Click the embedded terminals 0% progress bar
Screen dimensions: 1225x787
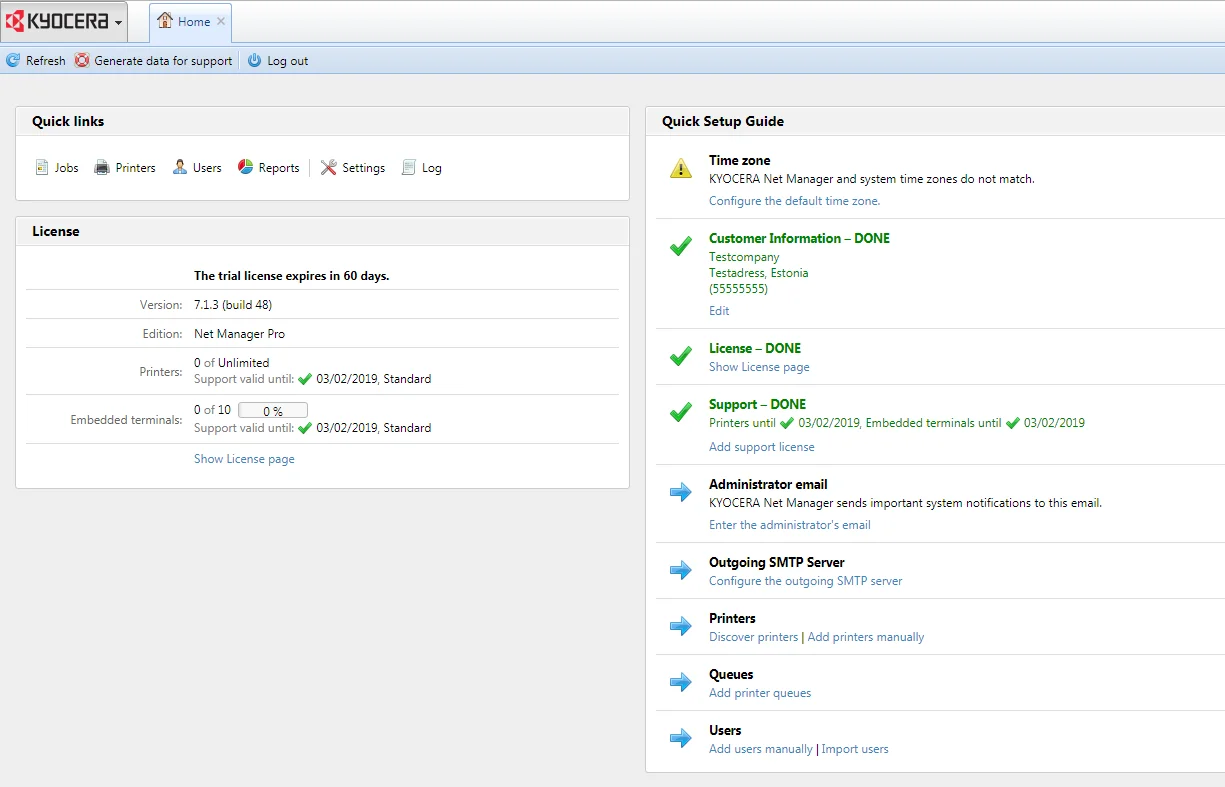272,411
